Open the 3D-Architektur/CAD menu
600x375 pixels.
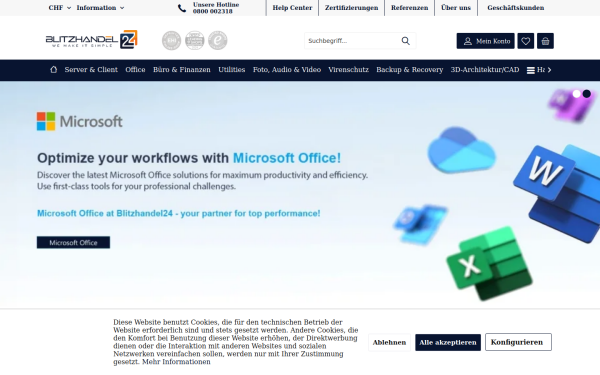tap(485, 70)
